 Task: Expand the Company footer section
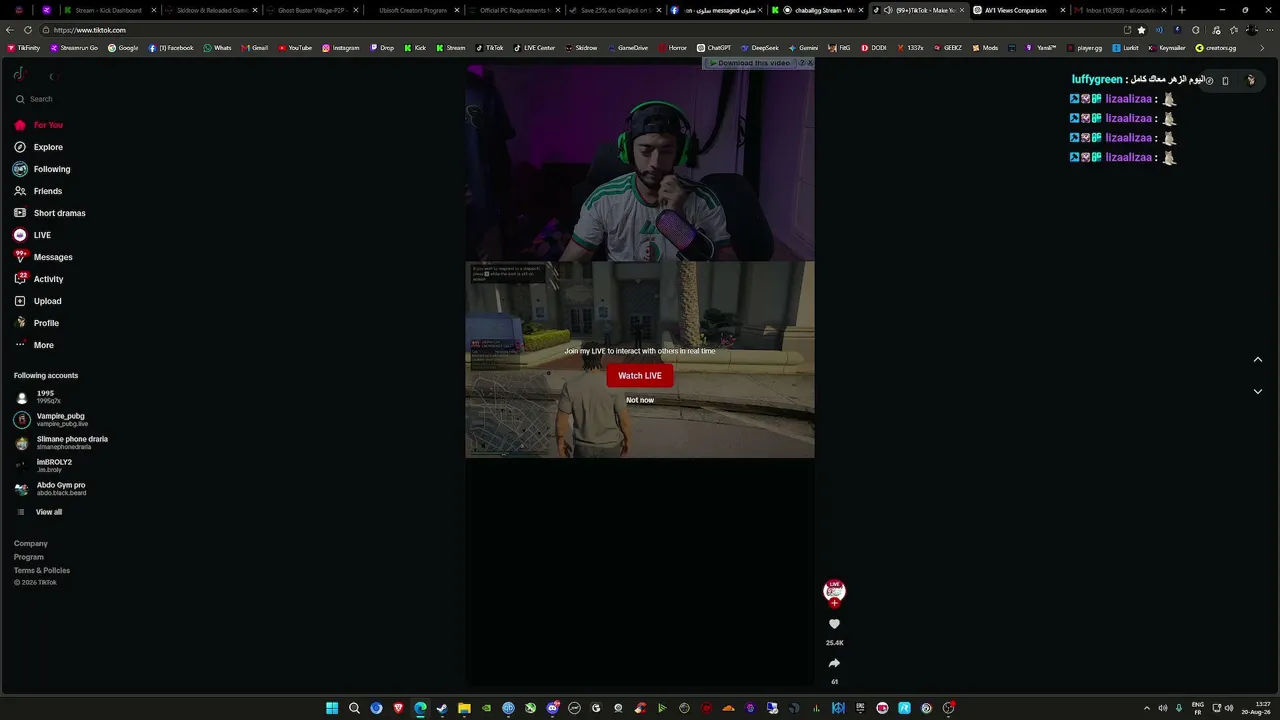click(31, 544)
